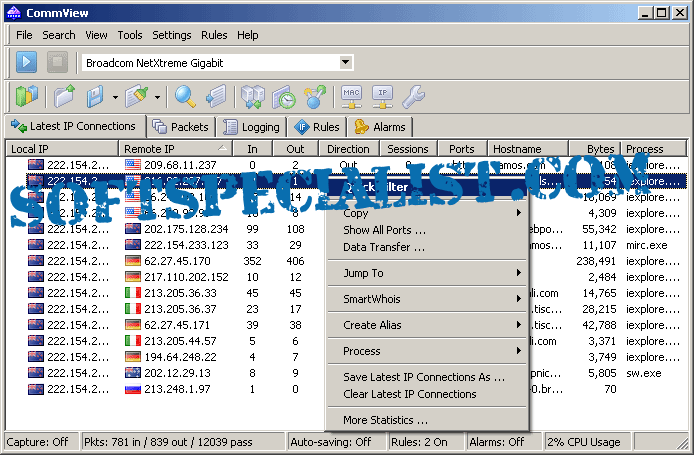Open the dropdown arrow beside Save icon

click(x=115, y=97)
